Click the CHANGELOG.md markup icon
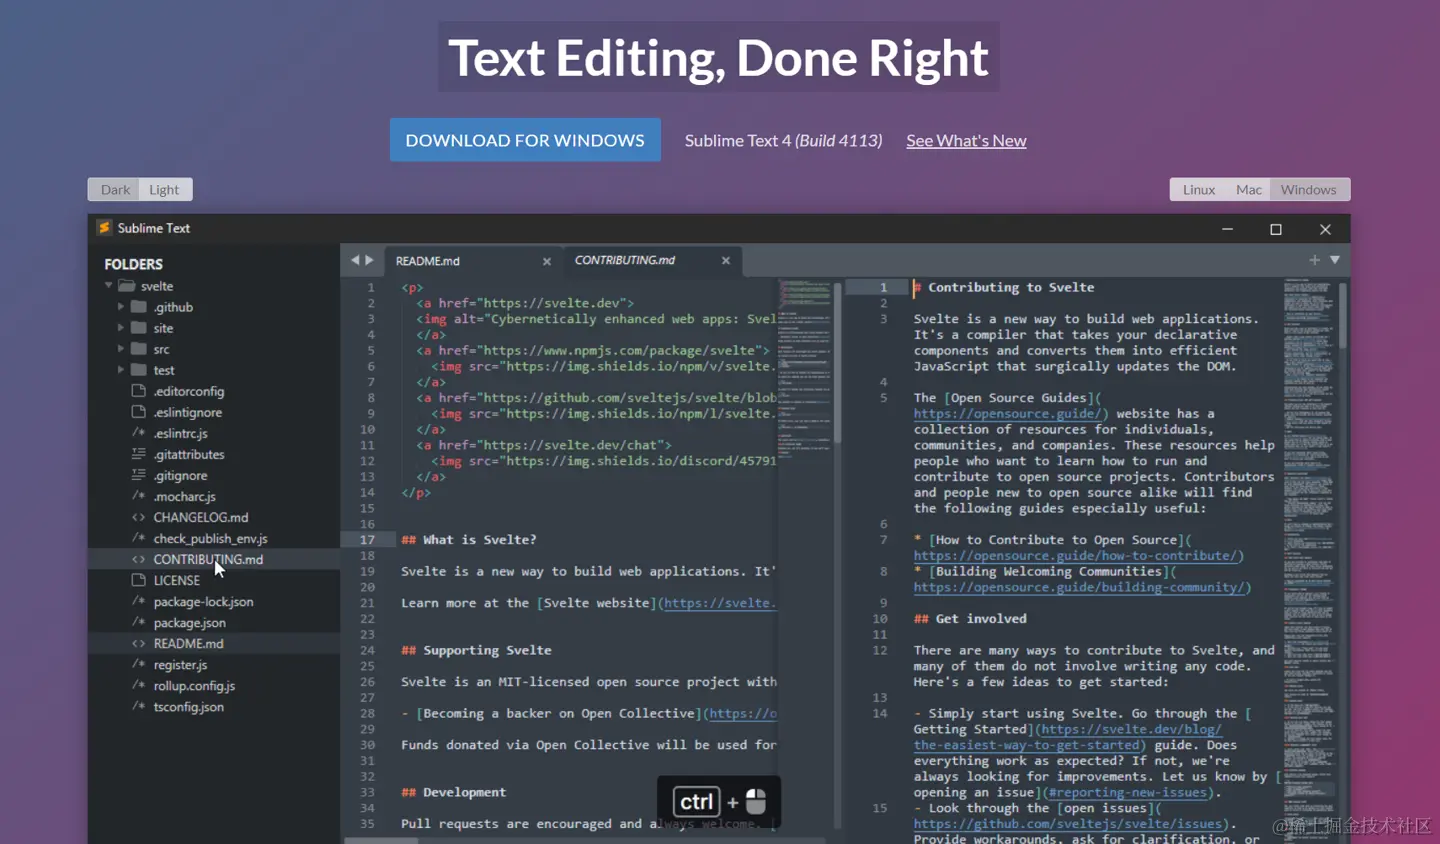Screen dimensions: 1440x844 pos(139,517)
